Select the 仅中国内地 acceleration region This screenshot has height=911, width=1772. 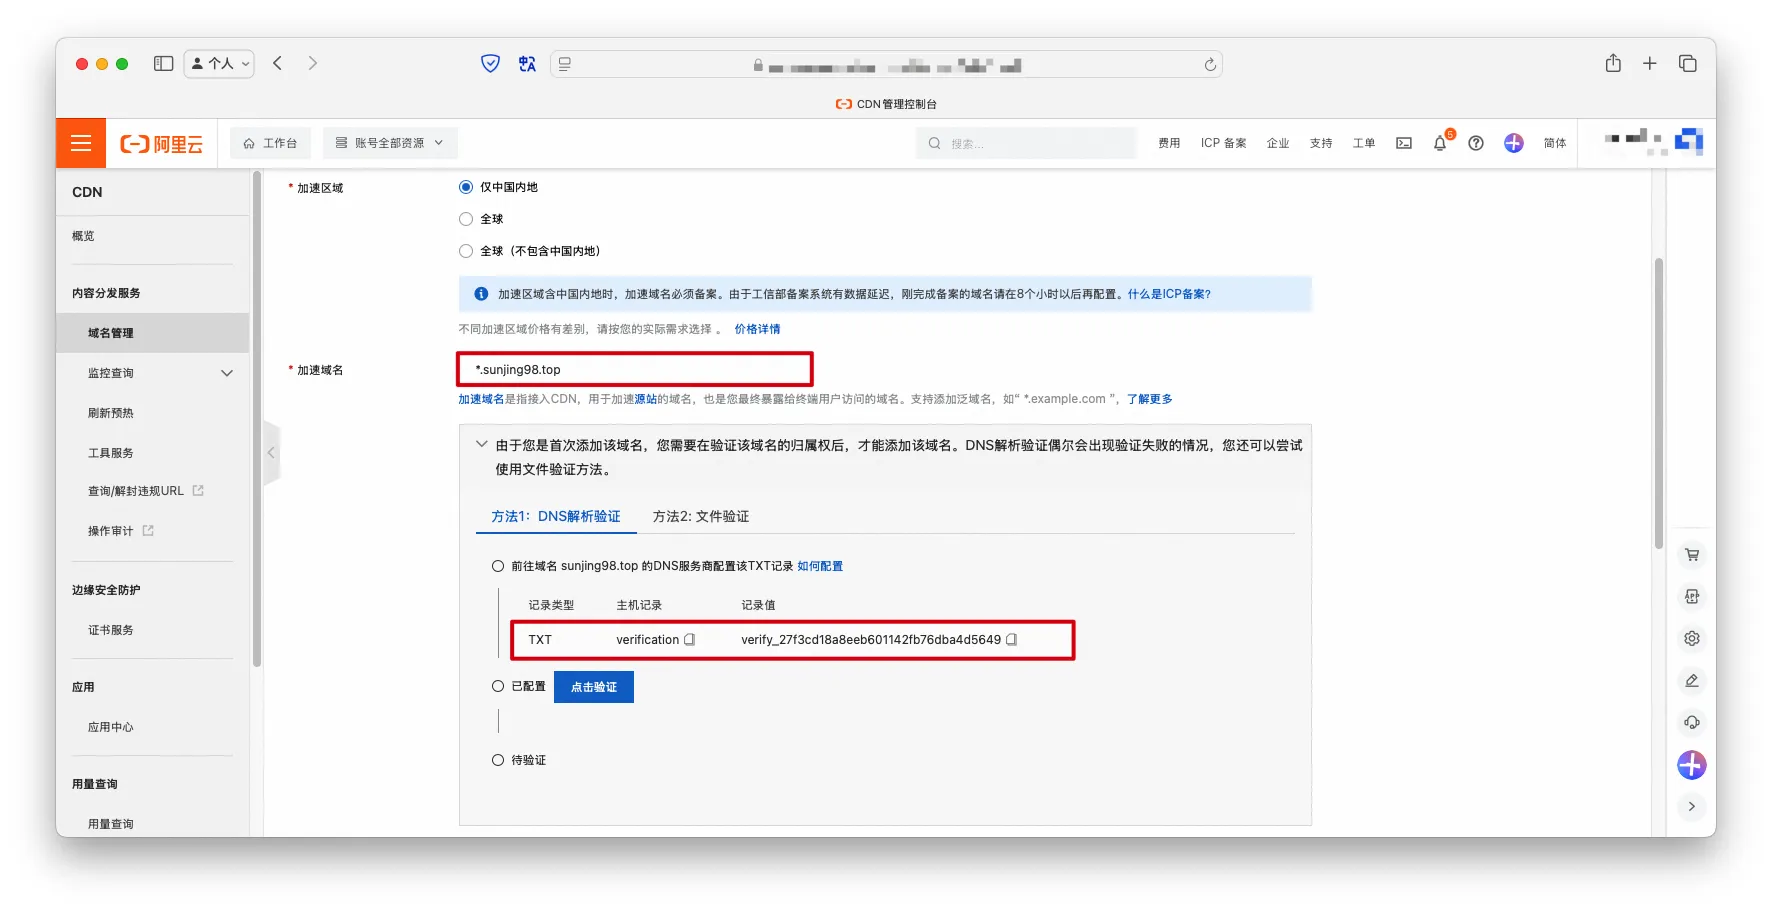pyautogui.click(x=466, y=187)
